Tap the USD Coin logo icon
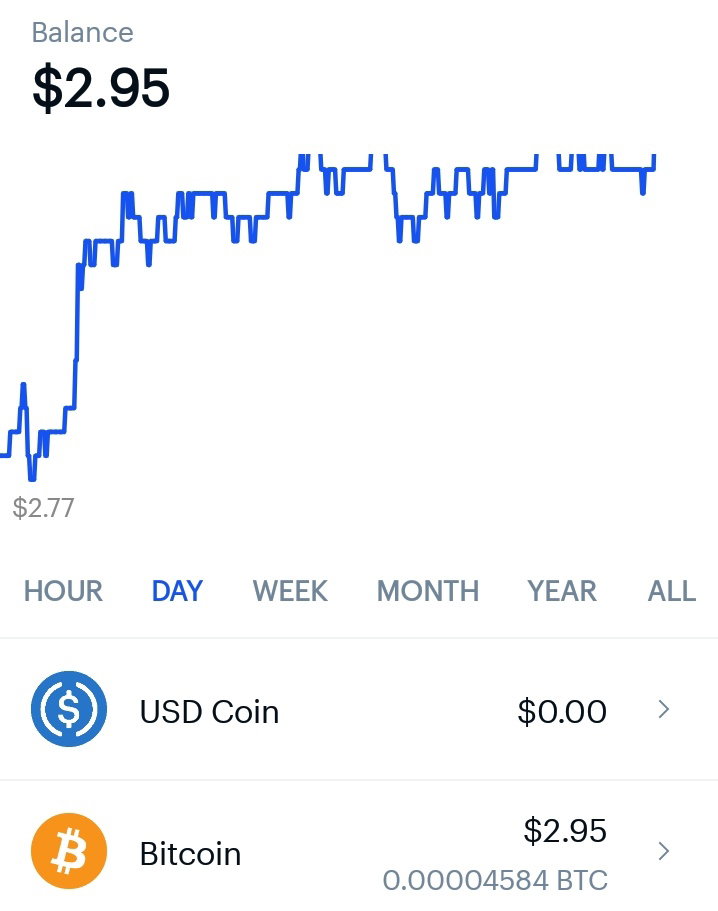 (x=69, y=709)
